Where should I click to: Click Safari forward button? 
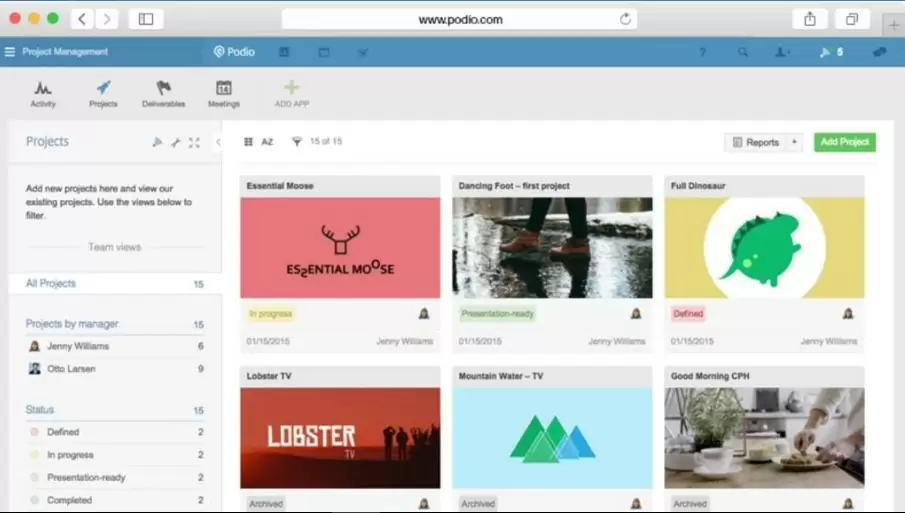pos(107,19)
